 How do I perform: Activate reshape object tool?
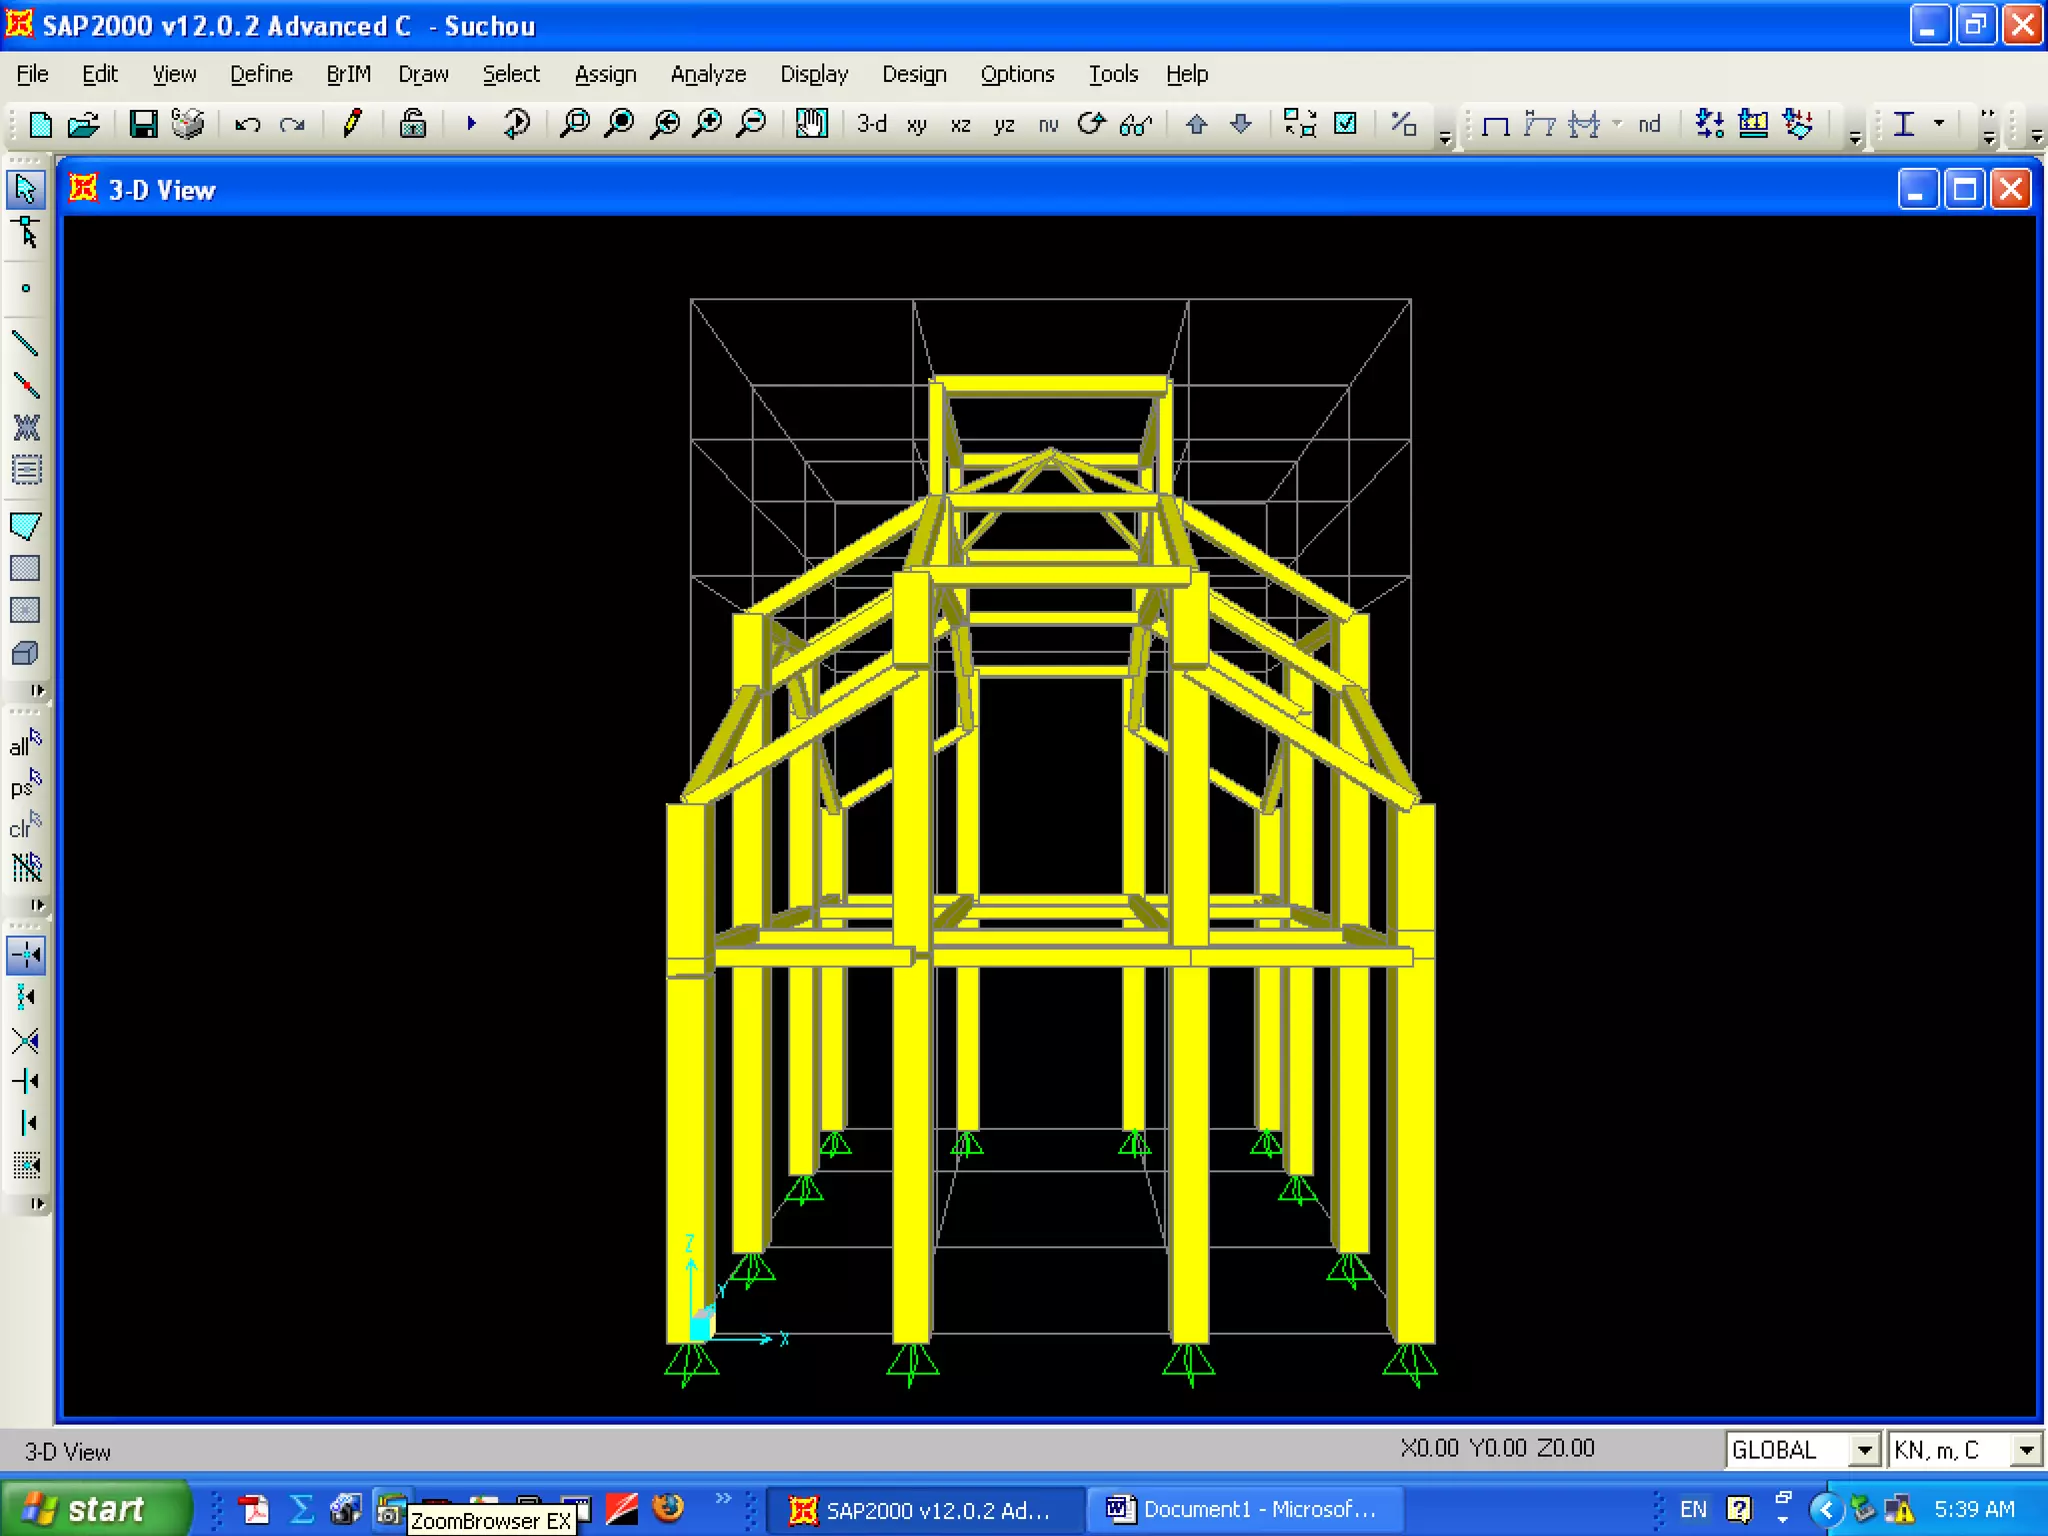(x=26, y=232)
